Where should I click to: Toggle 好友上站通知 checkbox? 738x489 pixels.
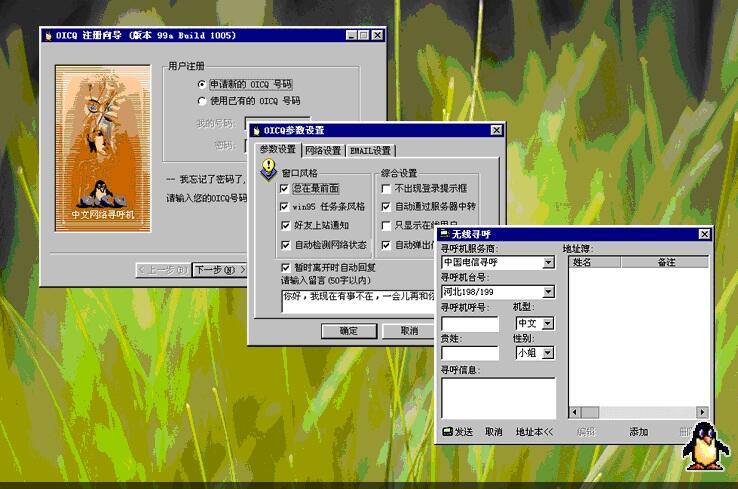pos(285,225)
